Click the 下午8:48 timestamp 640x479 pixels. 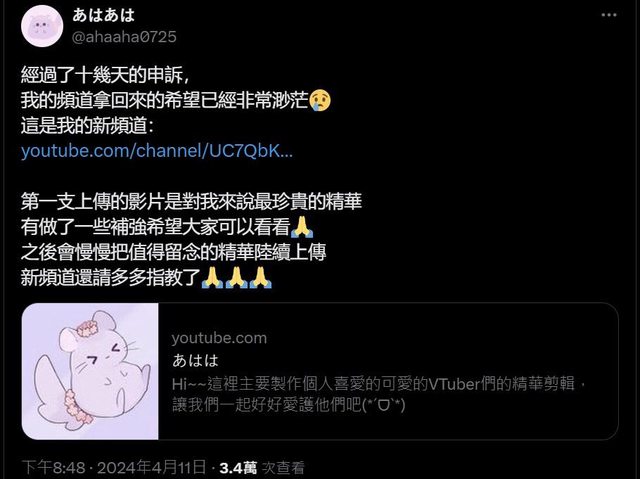tap(53, 468)
